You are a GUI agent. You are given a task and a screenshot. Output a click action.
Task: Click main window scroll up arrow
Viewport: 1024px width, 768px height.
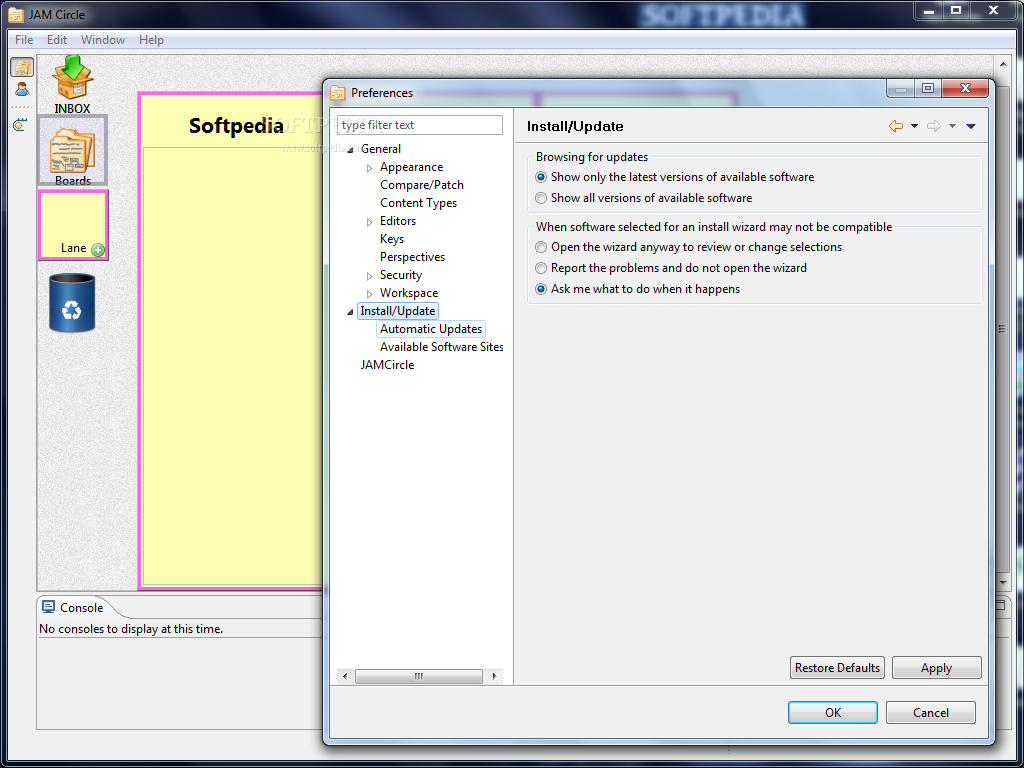(1004, 64)
